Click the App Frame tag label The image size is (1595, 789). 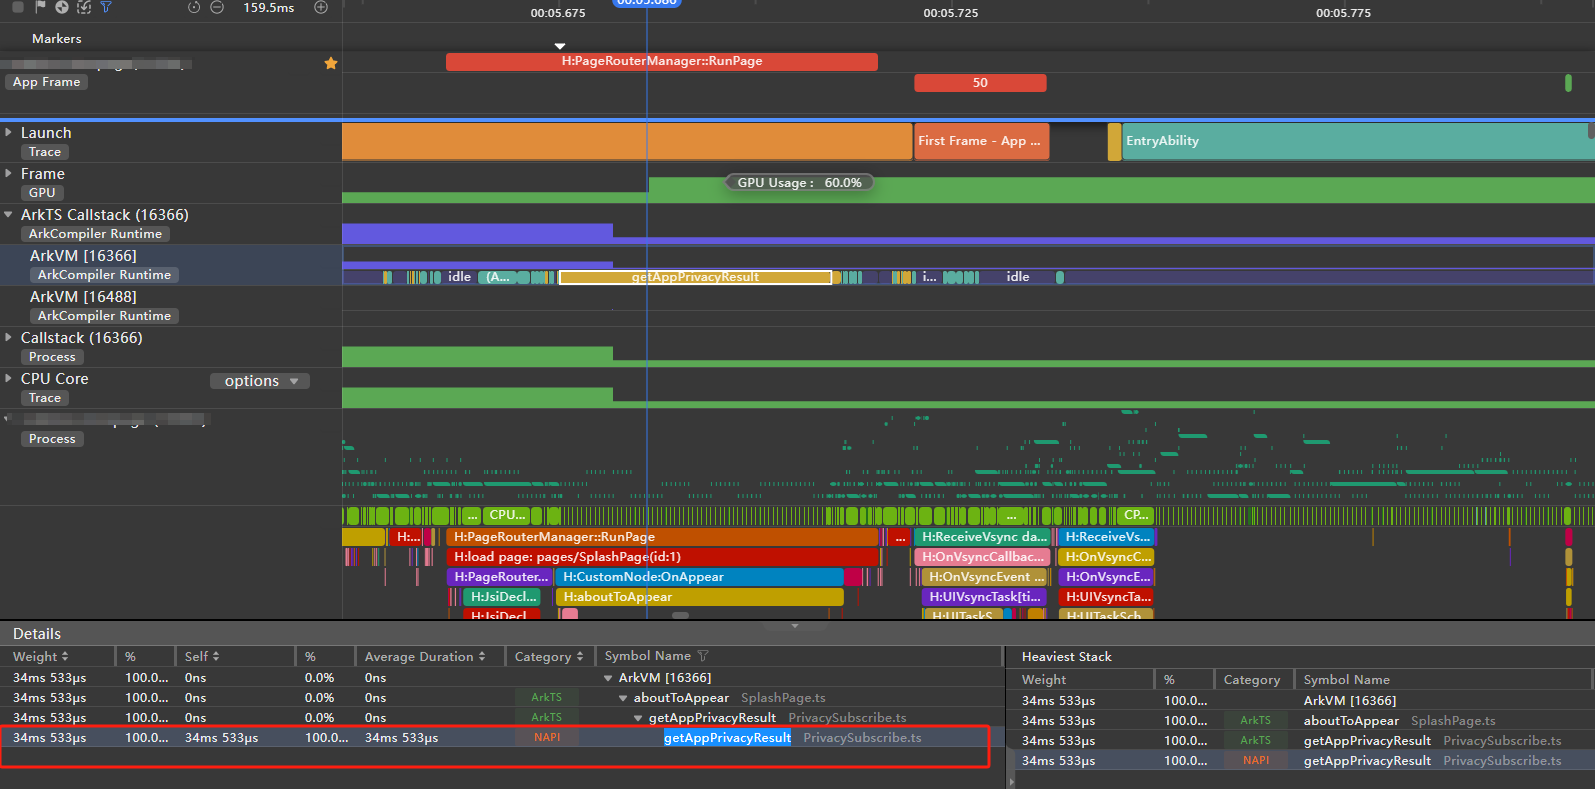coord(47,82)
